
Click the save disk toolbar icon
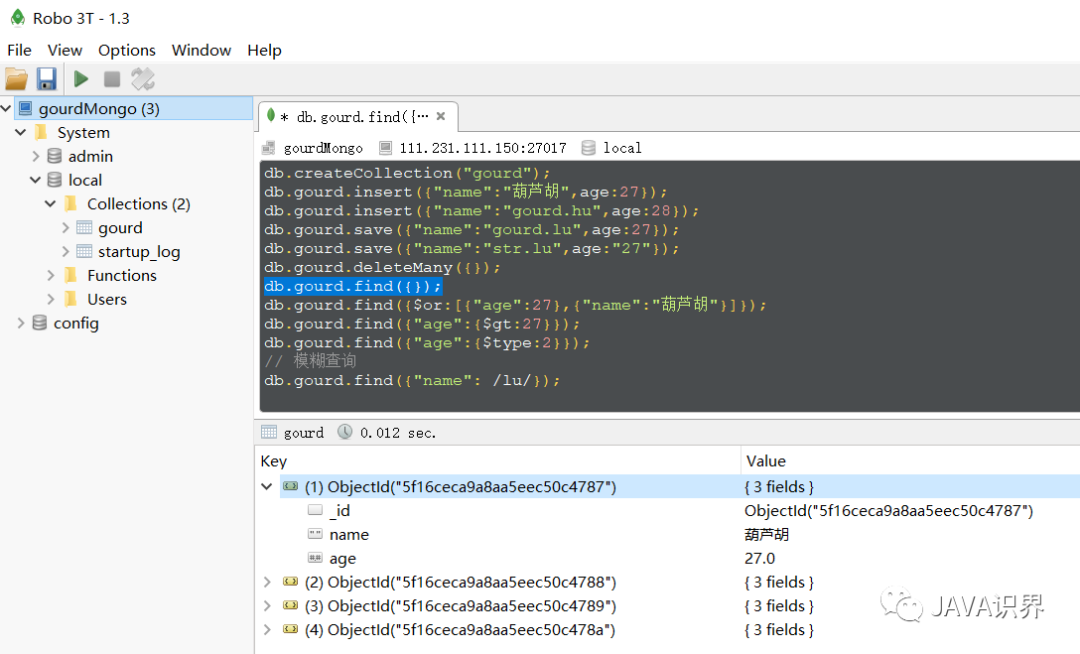[x=46, y=79]
